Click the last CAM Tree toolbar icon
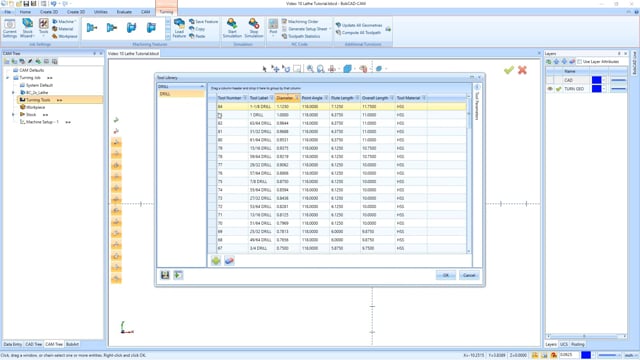This screenshot has height=360, width=640. 54,61
